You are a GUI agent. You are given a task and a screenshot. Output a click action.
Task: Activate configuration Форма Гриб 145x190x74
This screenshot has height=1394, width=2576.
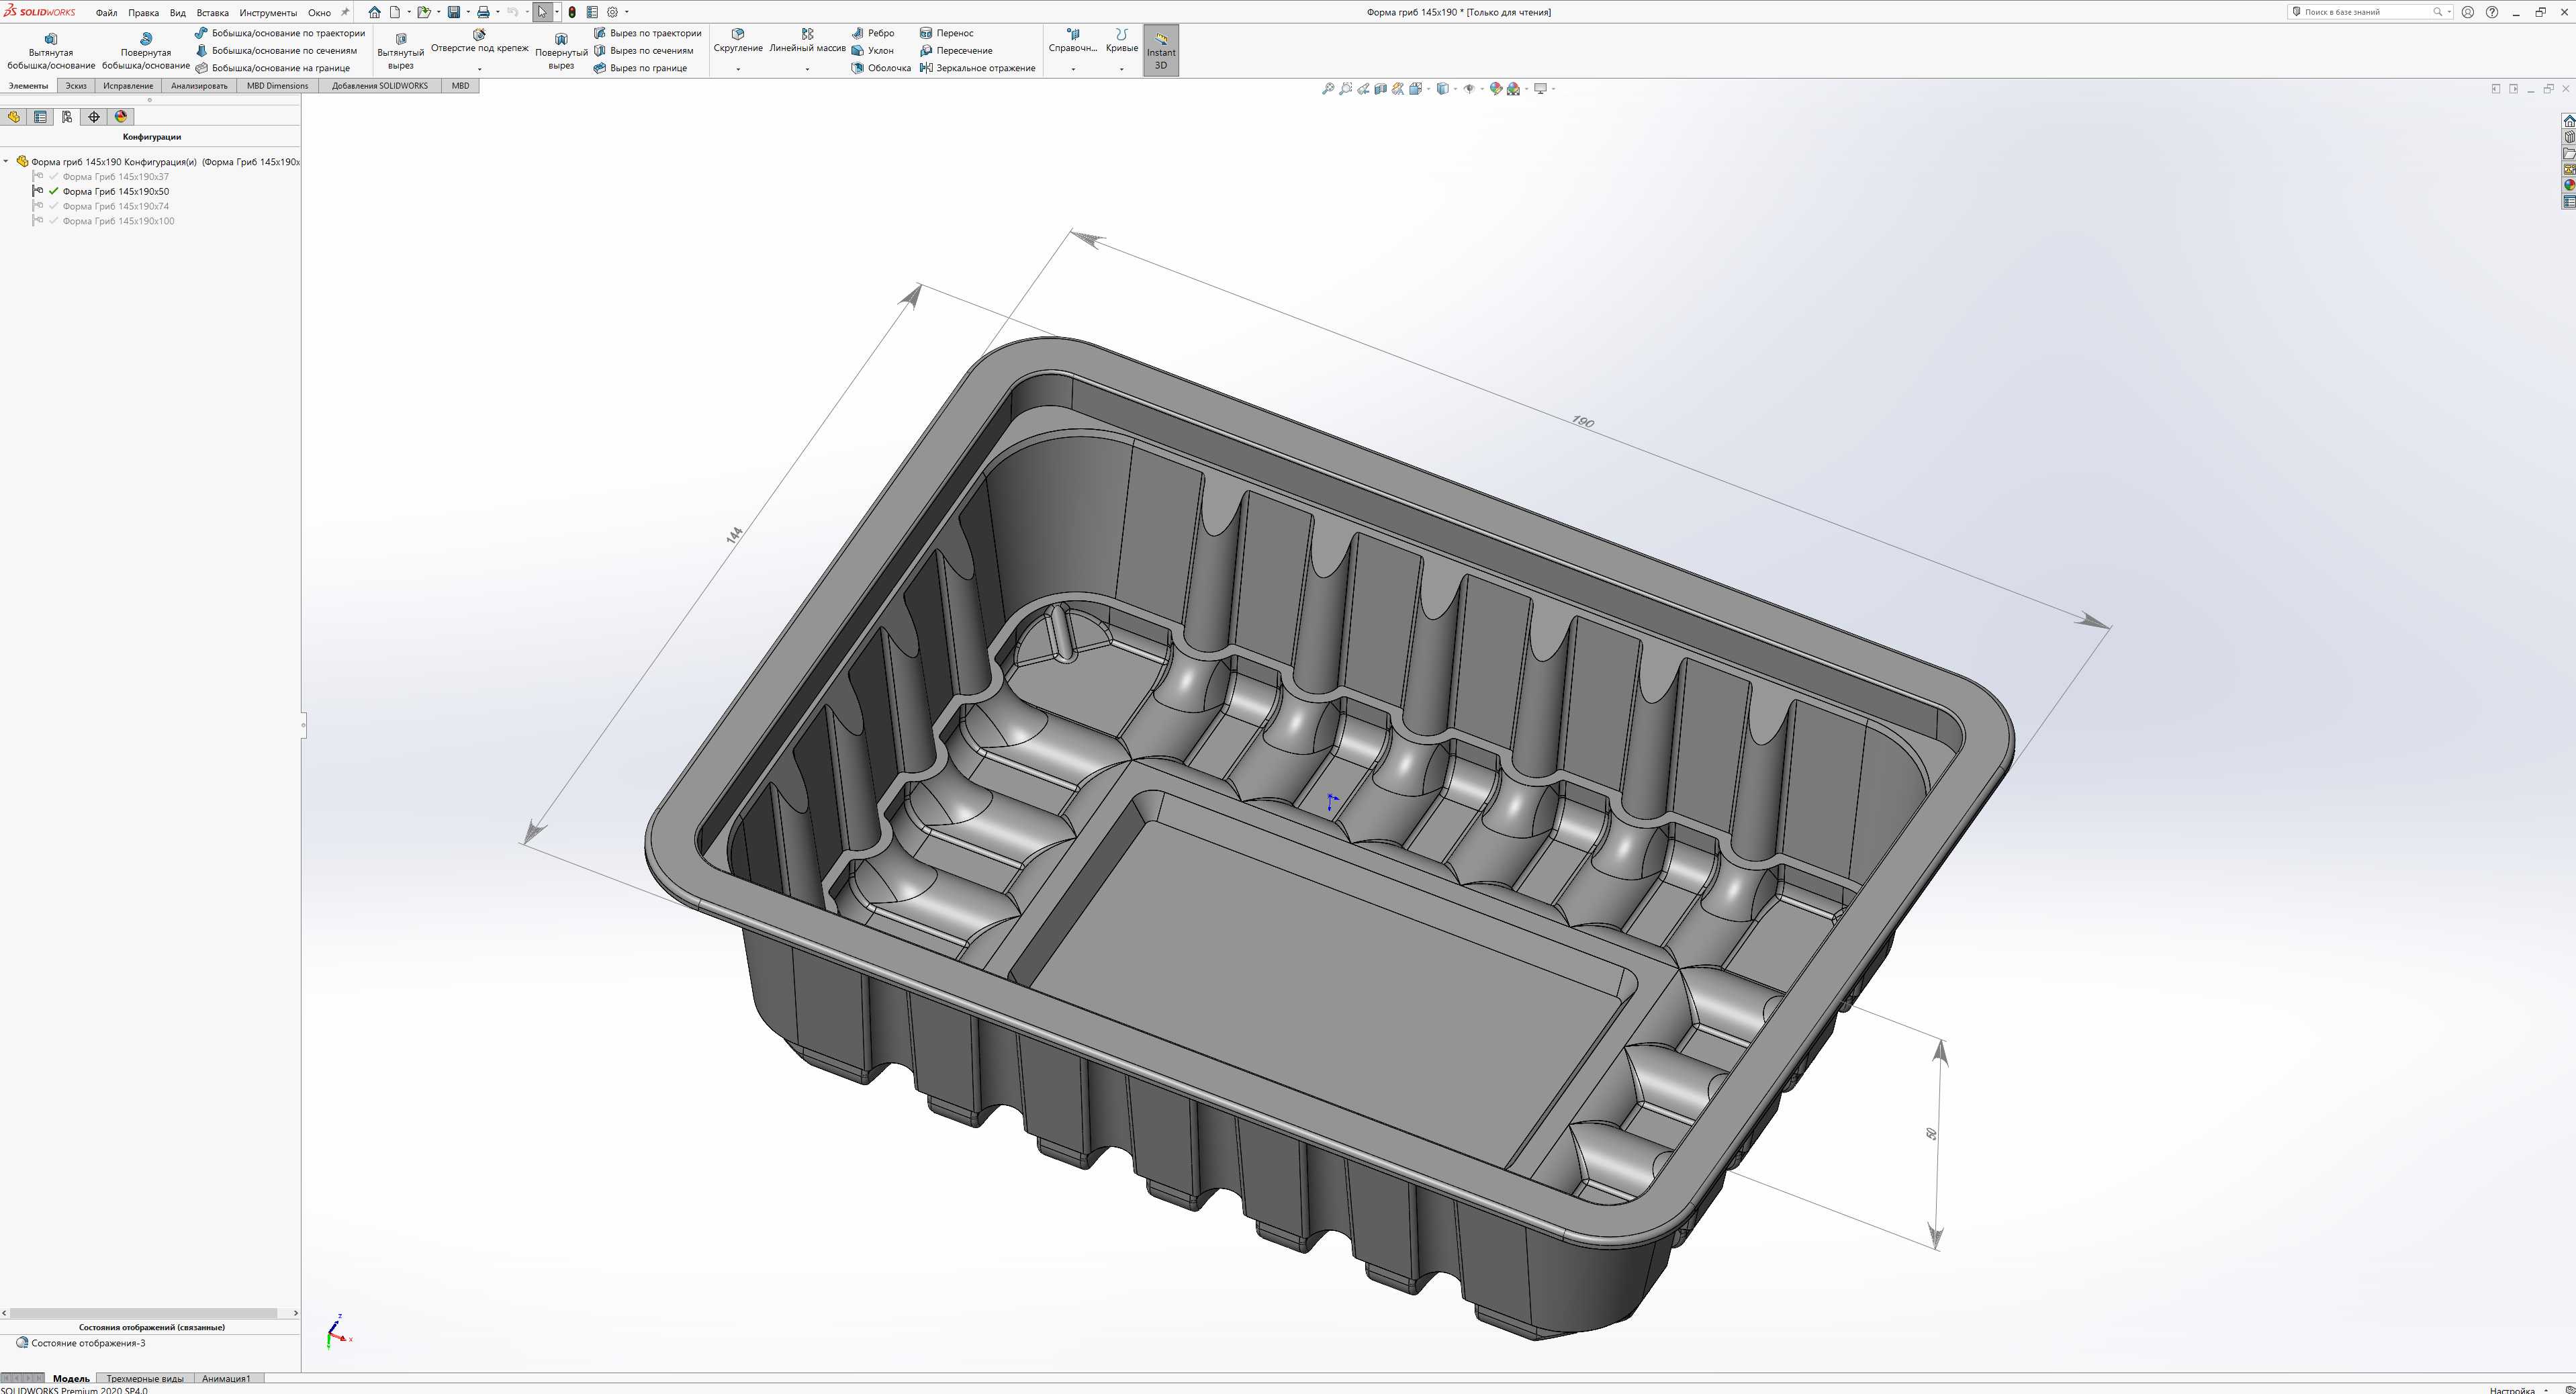coord(116,207)
